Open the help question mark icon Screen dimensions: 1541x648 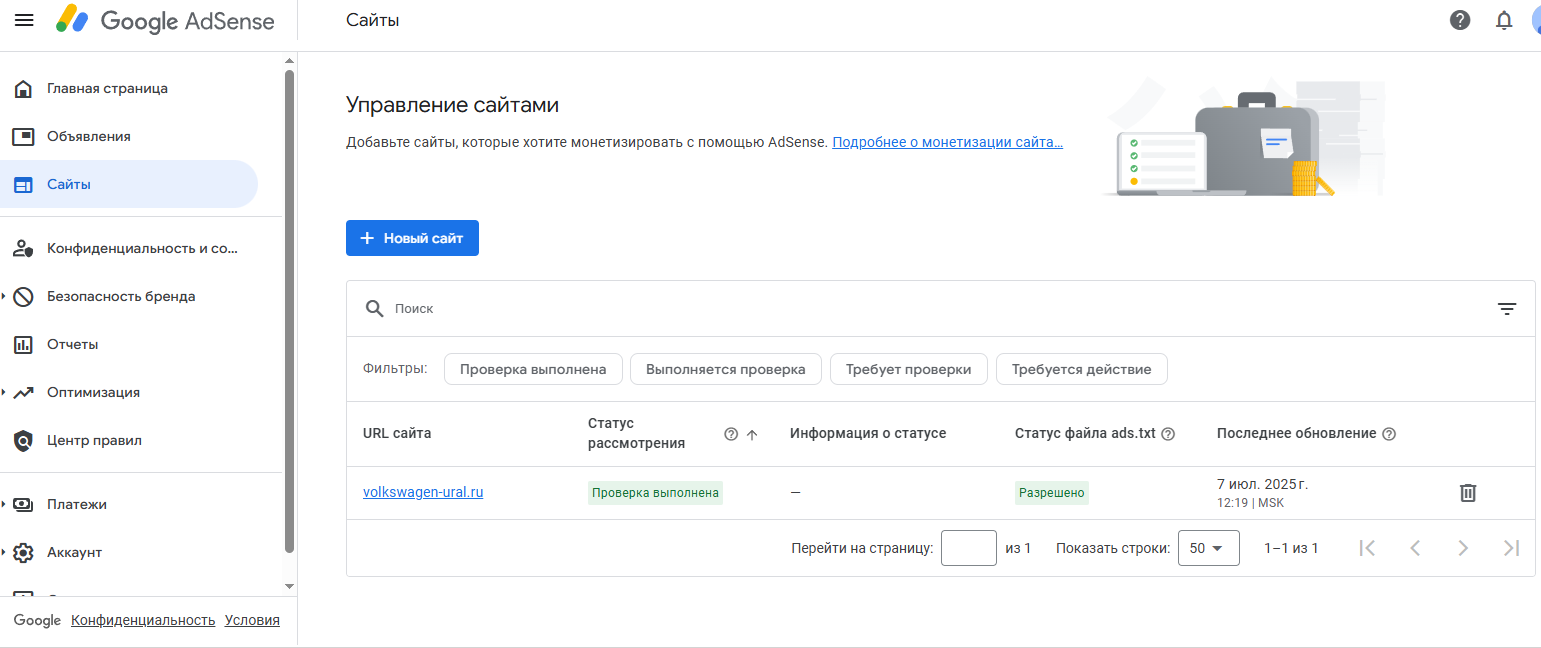[1460, 20]
